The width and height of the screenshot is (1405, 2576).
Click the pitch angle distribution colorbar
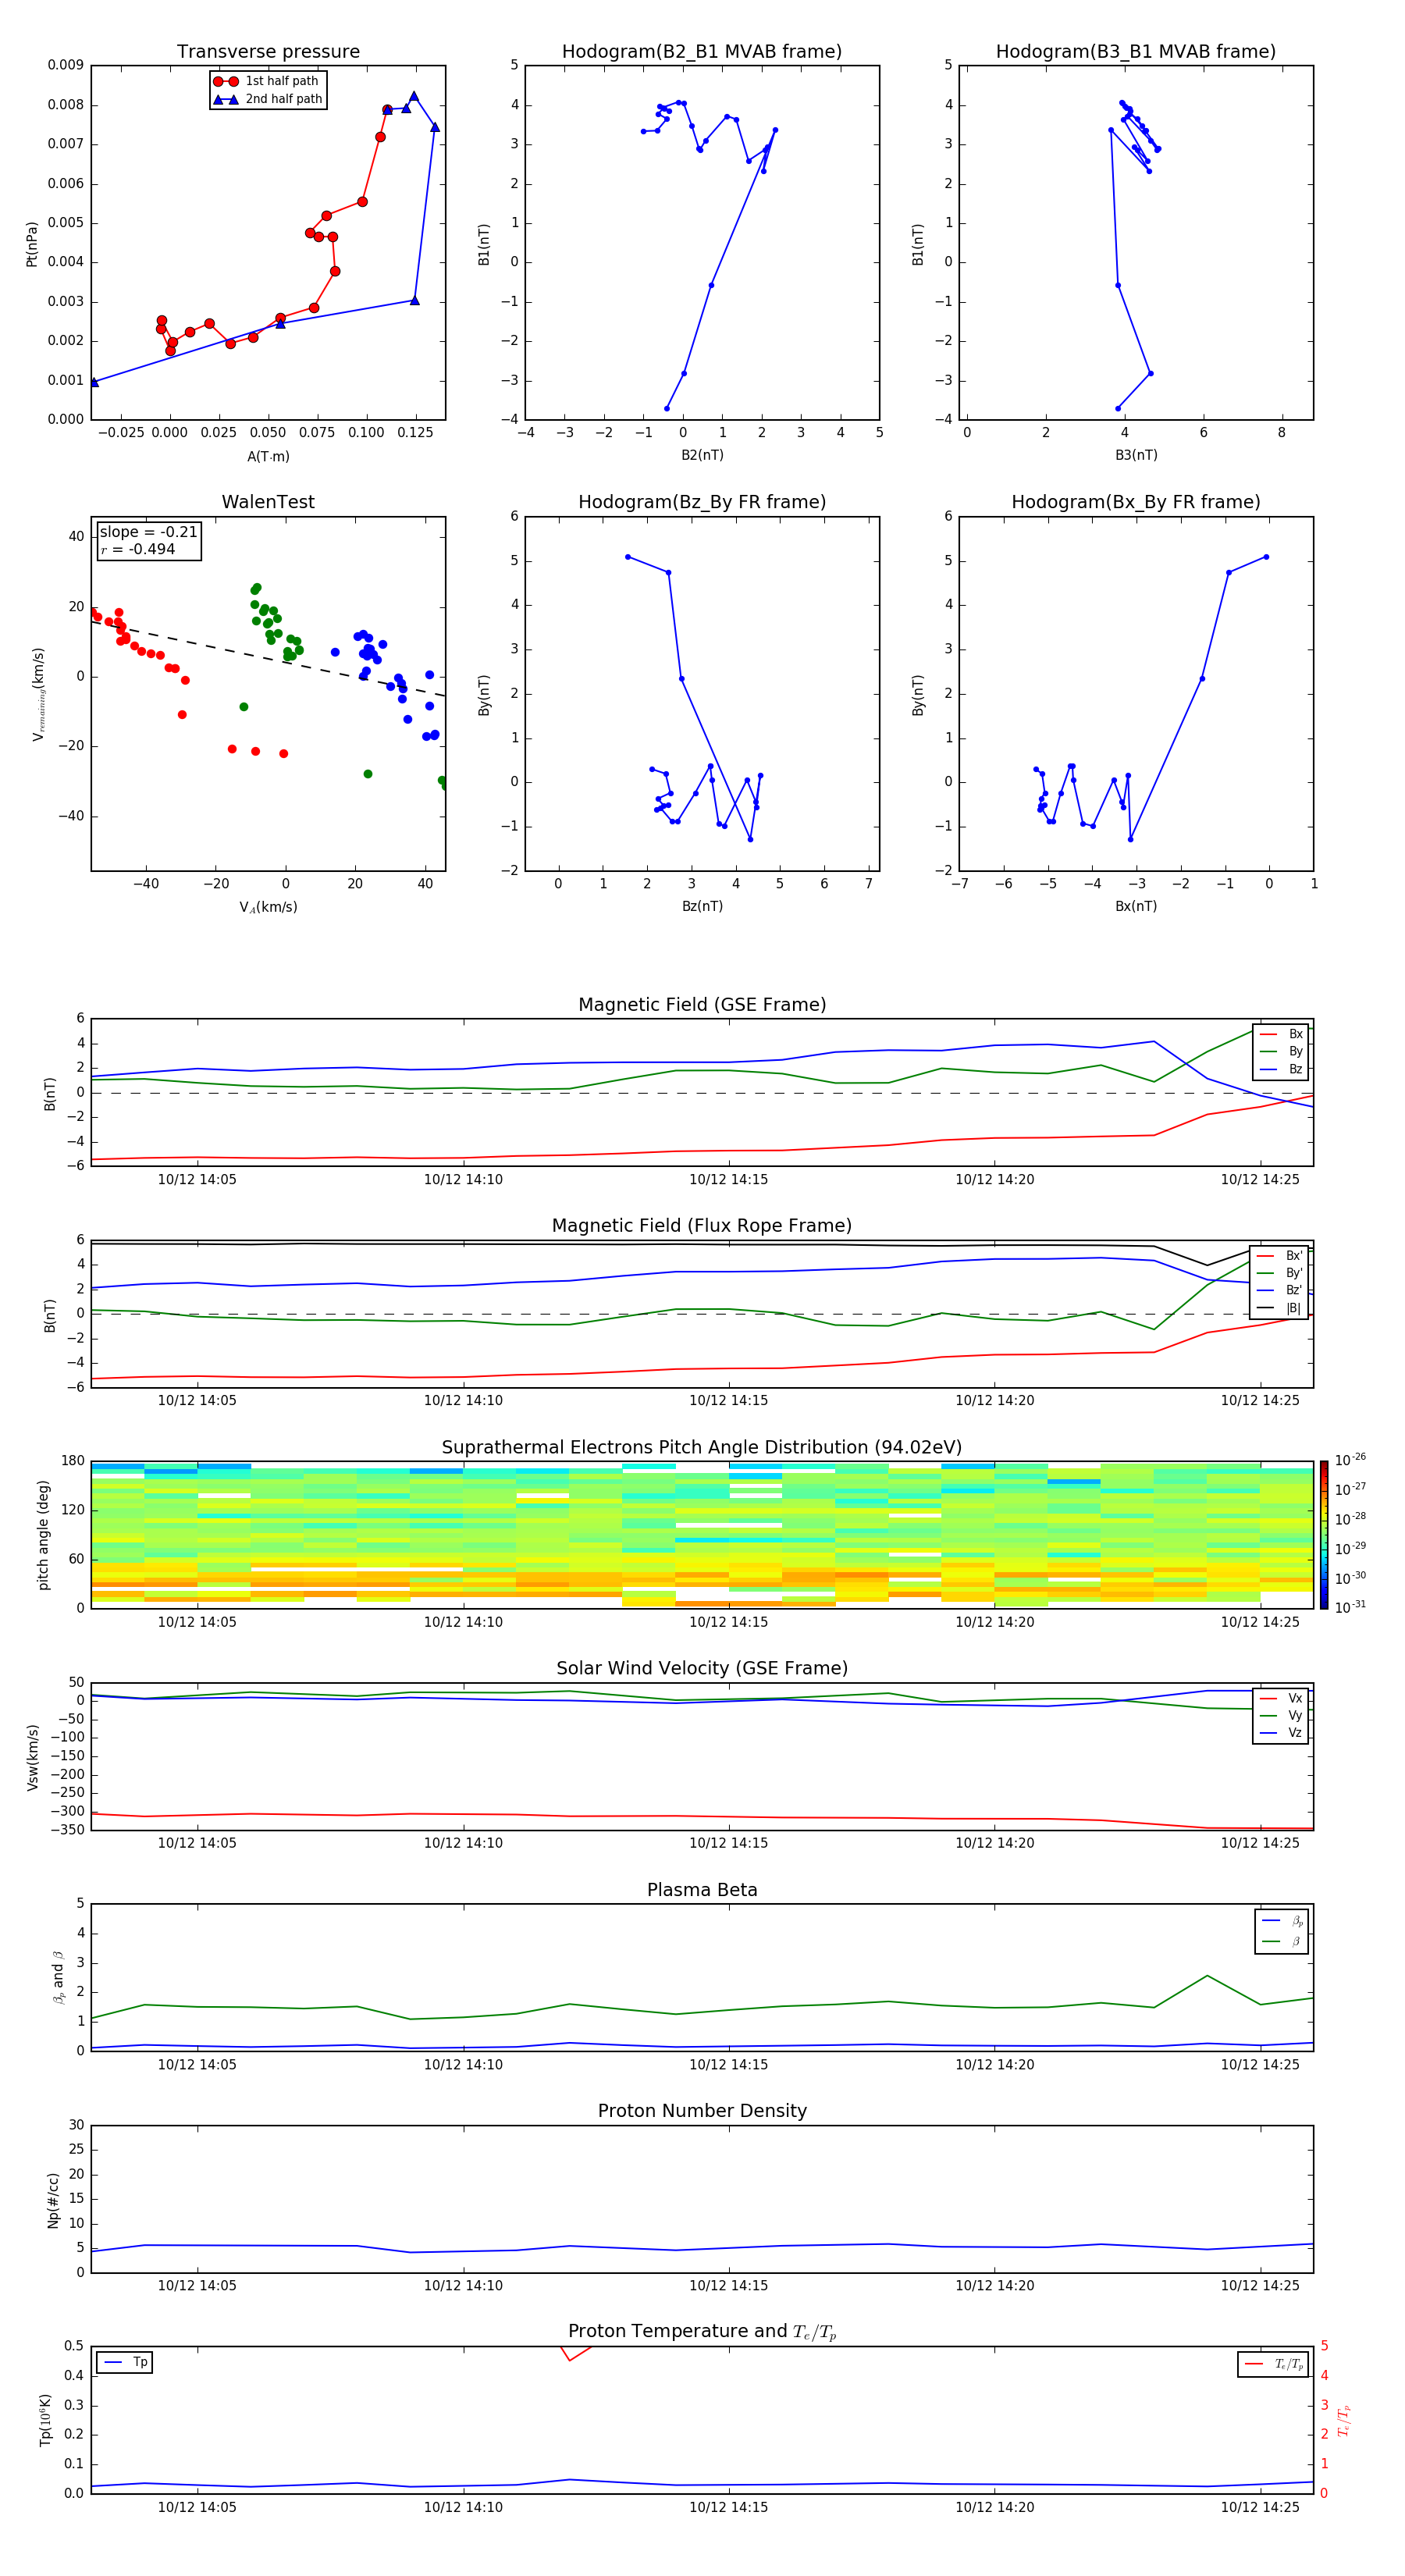coord(1324,1535)
